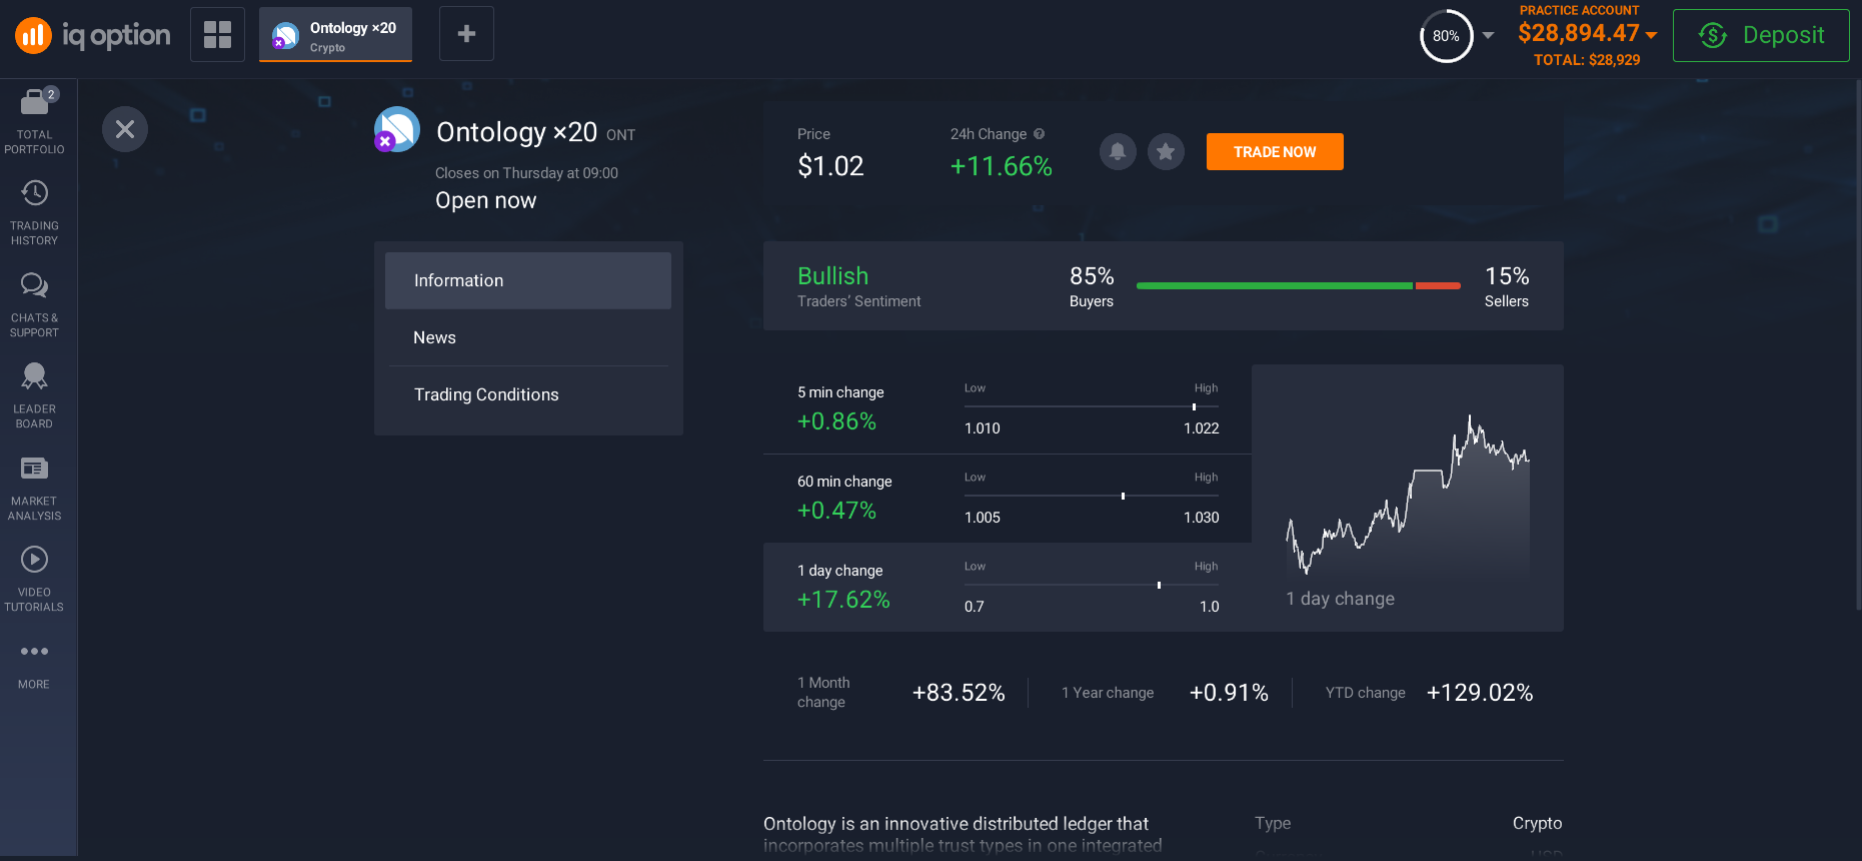This screenshot has width=1862, height=861.
Task: Click the Open now status text
Action: pos(486,201)
